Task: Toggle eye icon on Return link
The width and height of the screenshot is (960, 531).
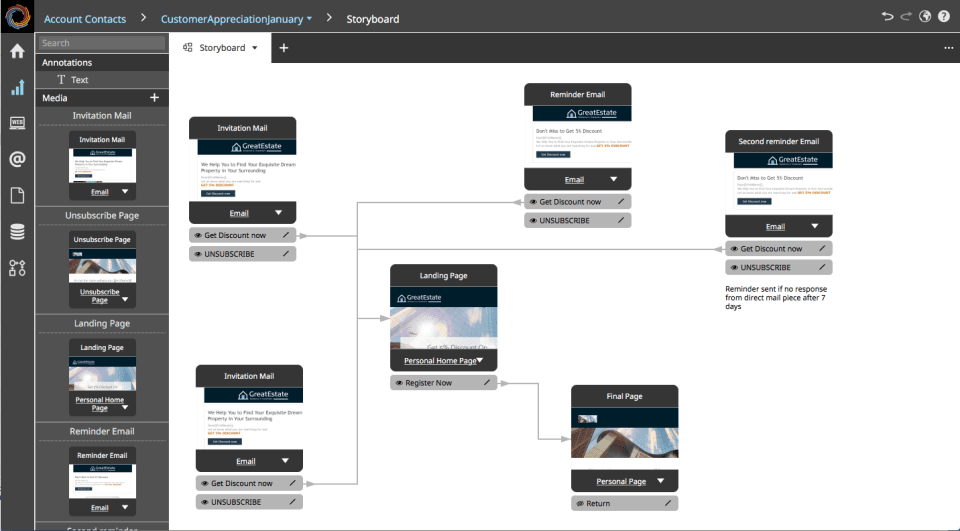Action: point(580,504)
